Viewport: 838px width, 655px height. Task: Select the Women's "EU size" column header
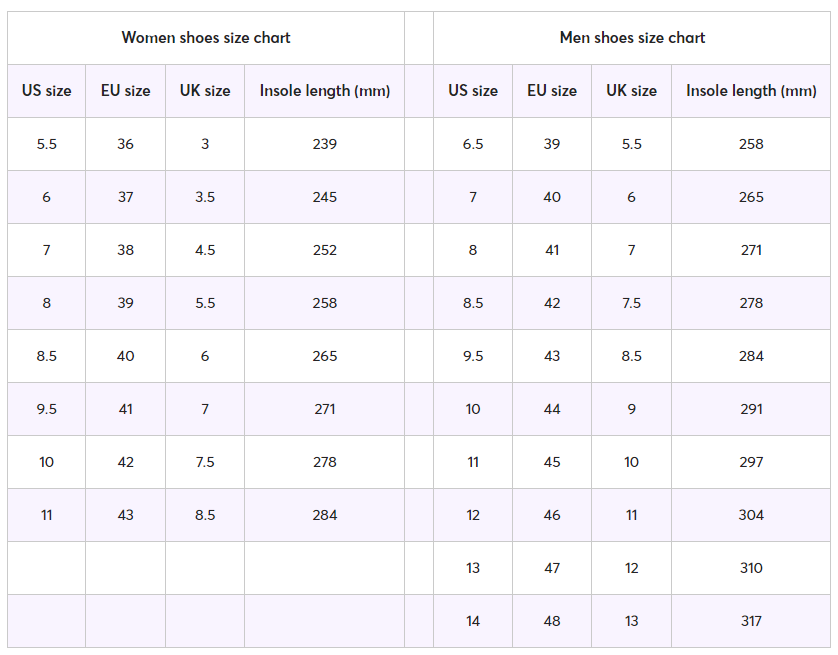coord(125,91)
